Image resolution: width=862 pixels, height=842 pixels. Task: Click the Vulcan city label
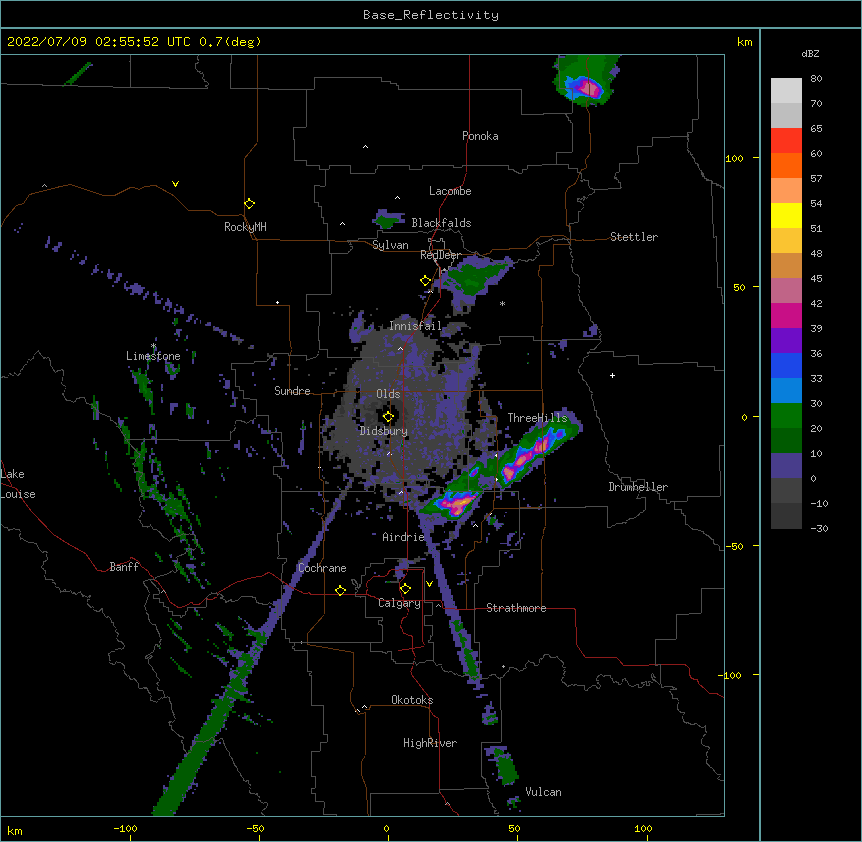[x=543, y=792]
